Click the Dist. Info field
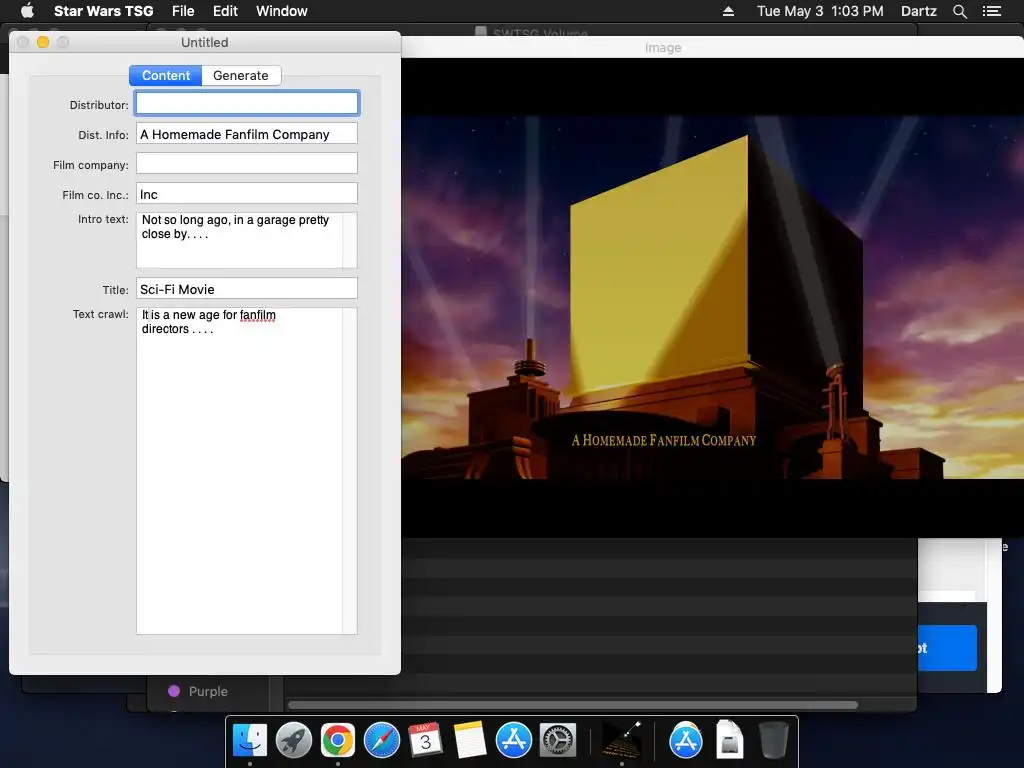 click(x=247, y=134)
